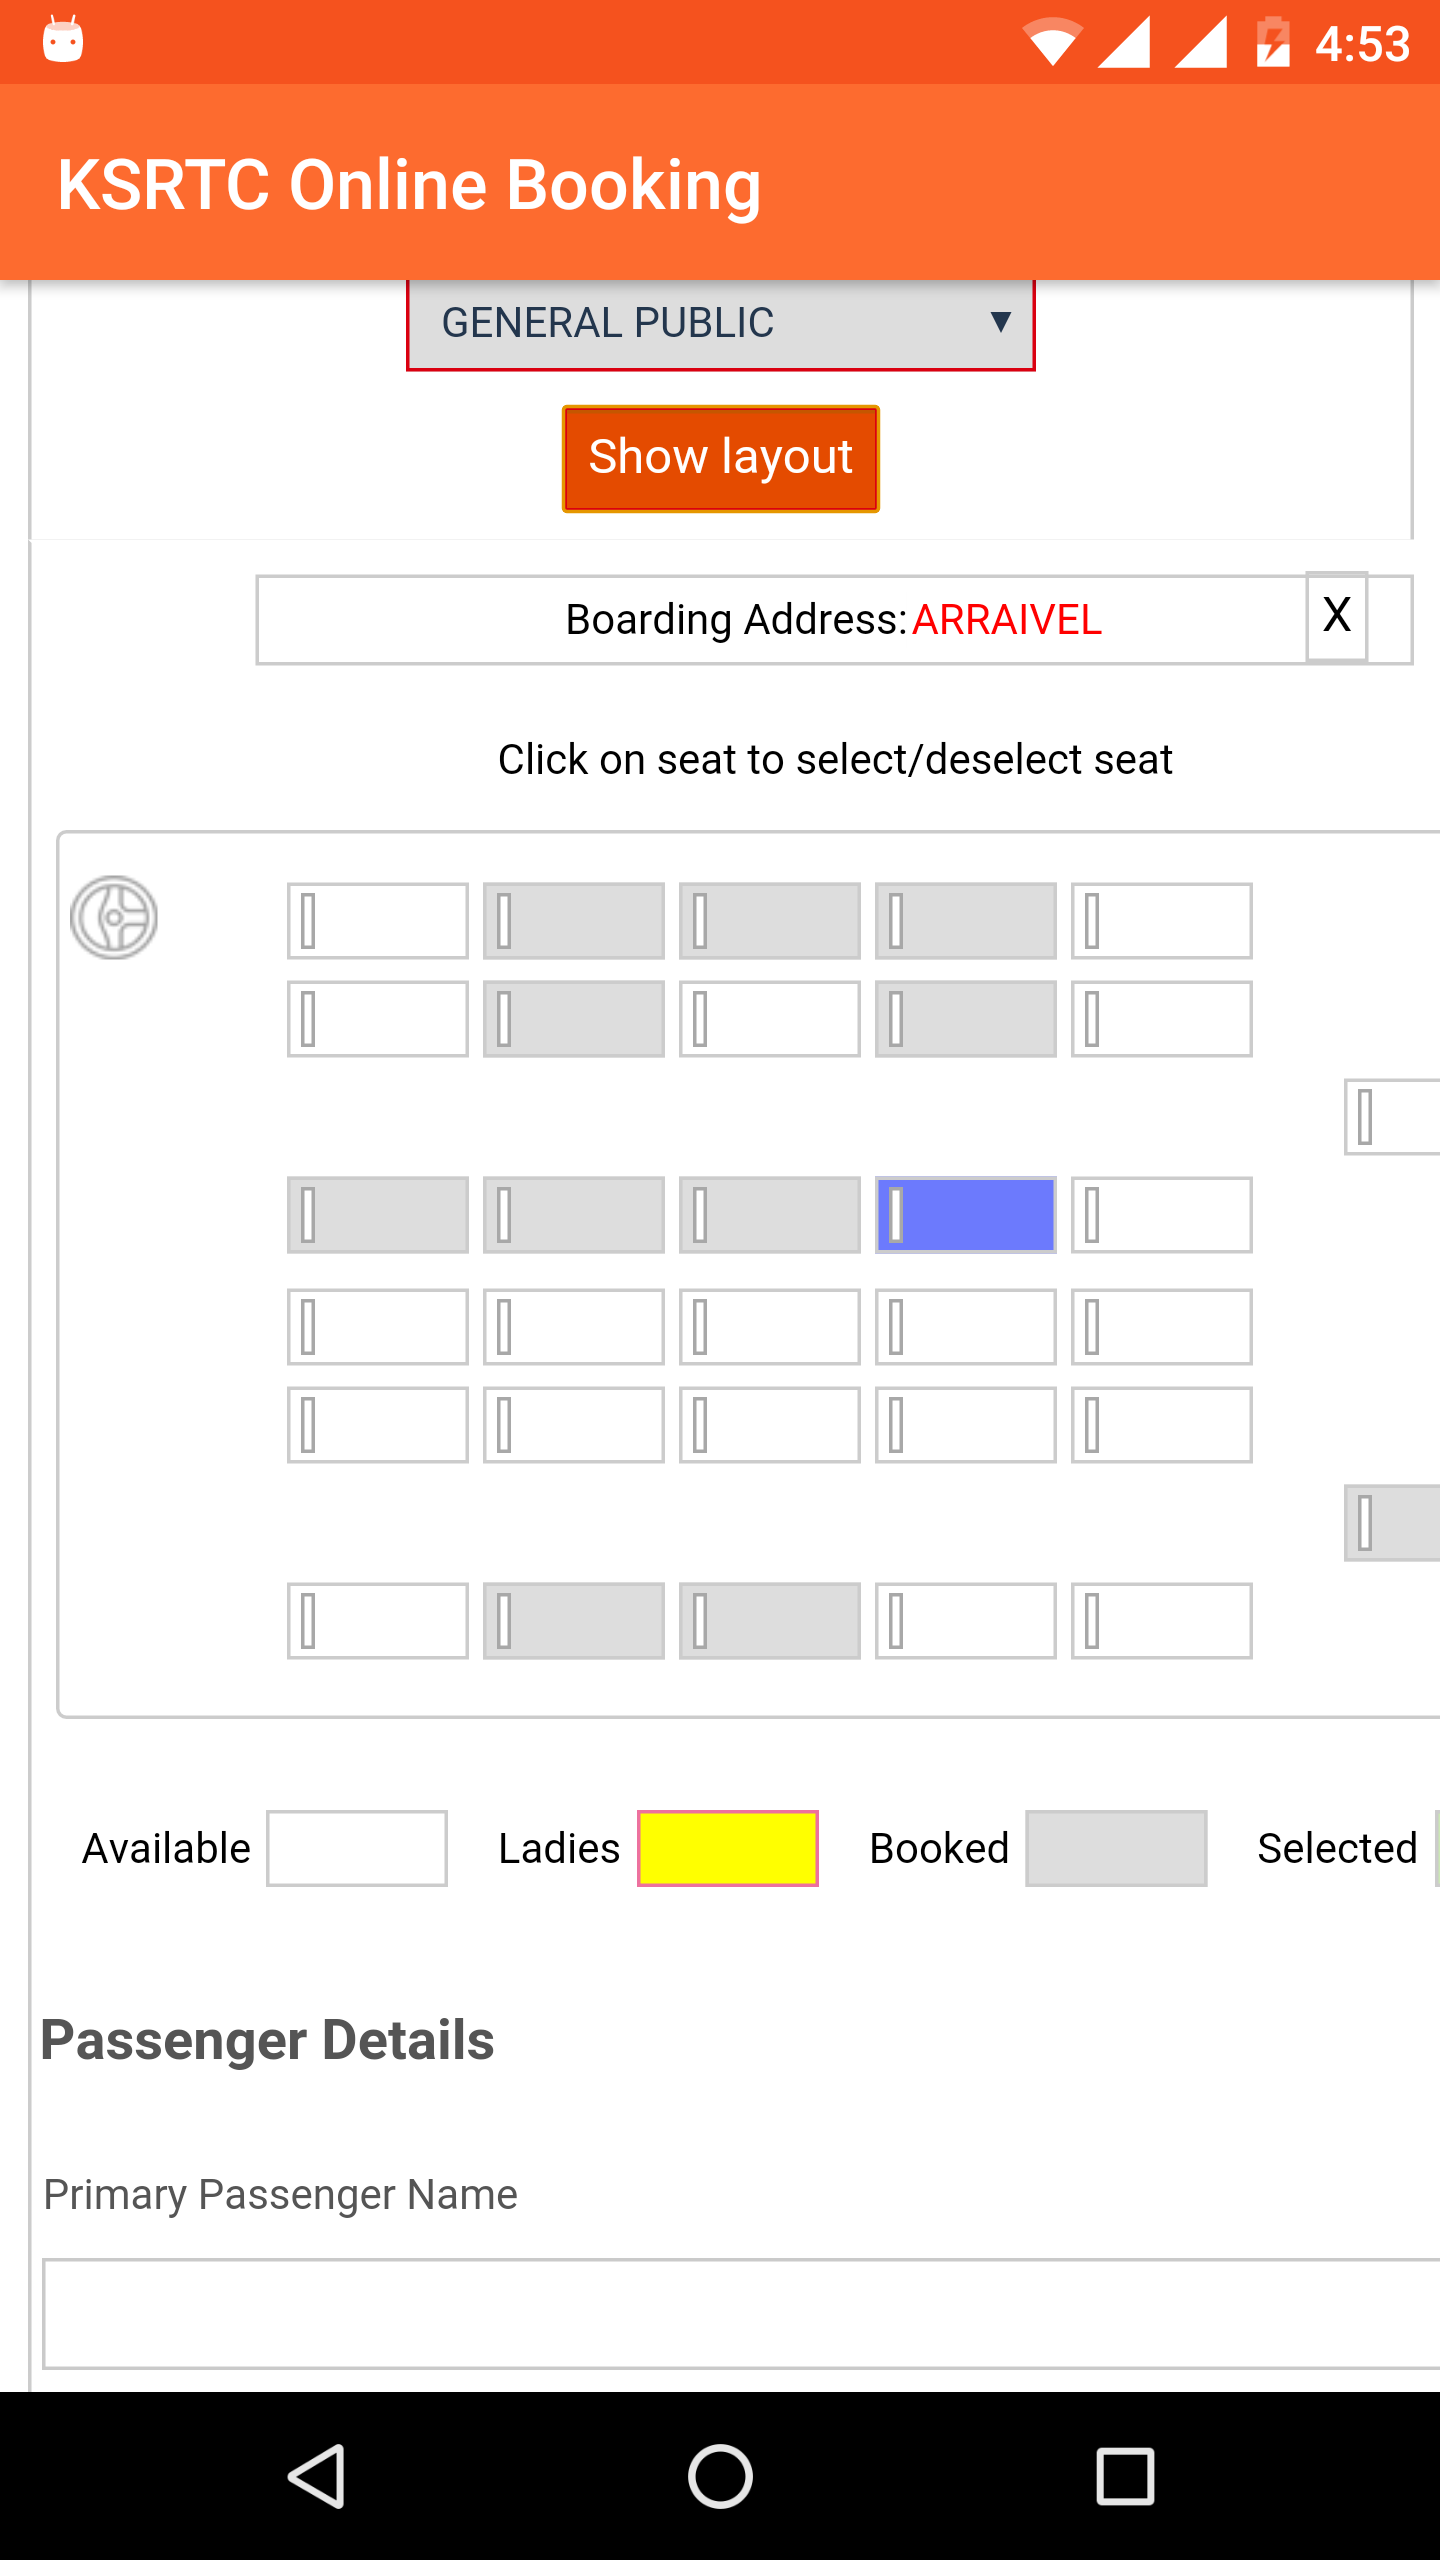Click the dropdown arrow for passenger category
Screen dimensions: 1440x2560
coord(1000,322)
